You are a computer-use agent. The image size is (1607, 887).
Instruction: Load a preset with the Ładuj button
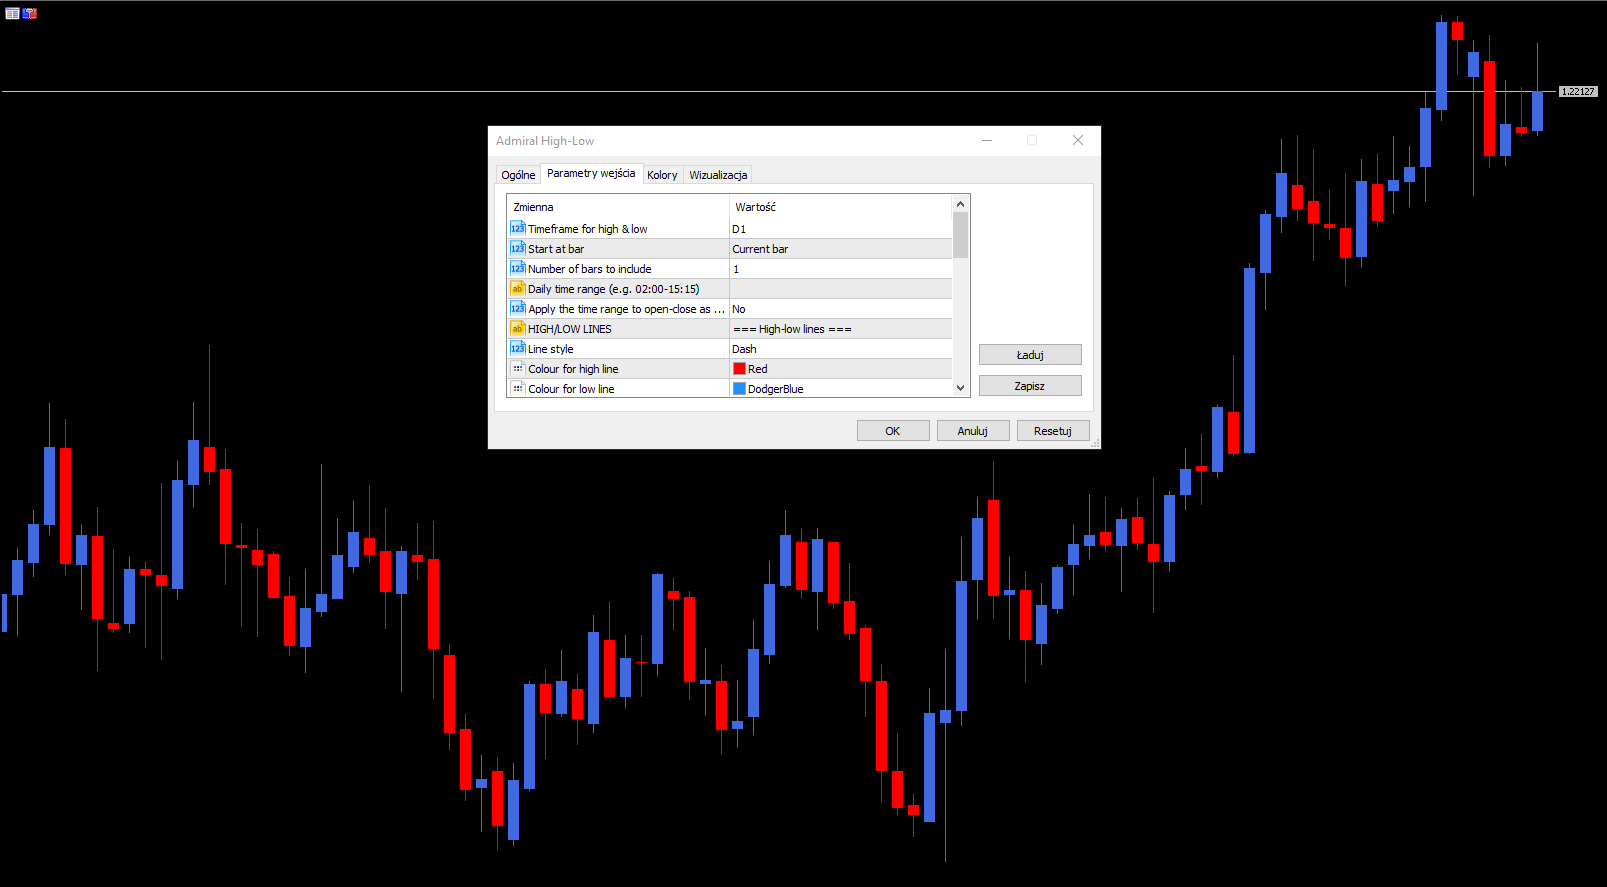tap(1030, 355)
